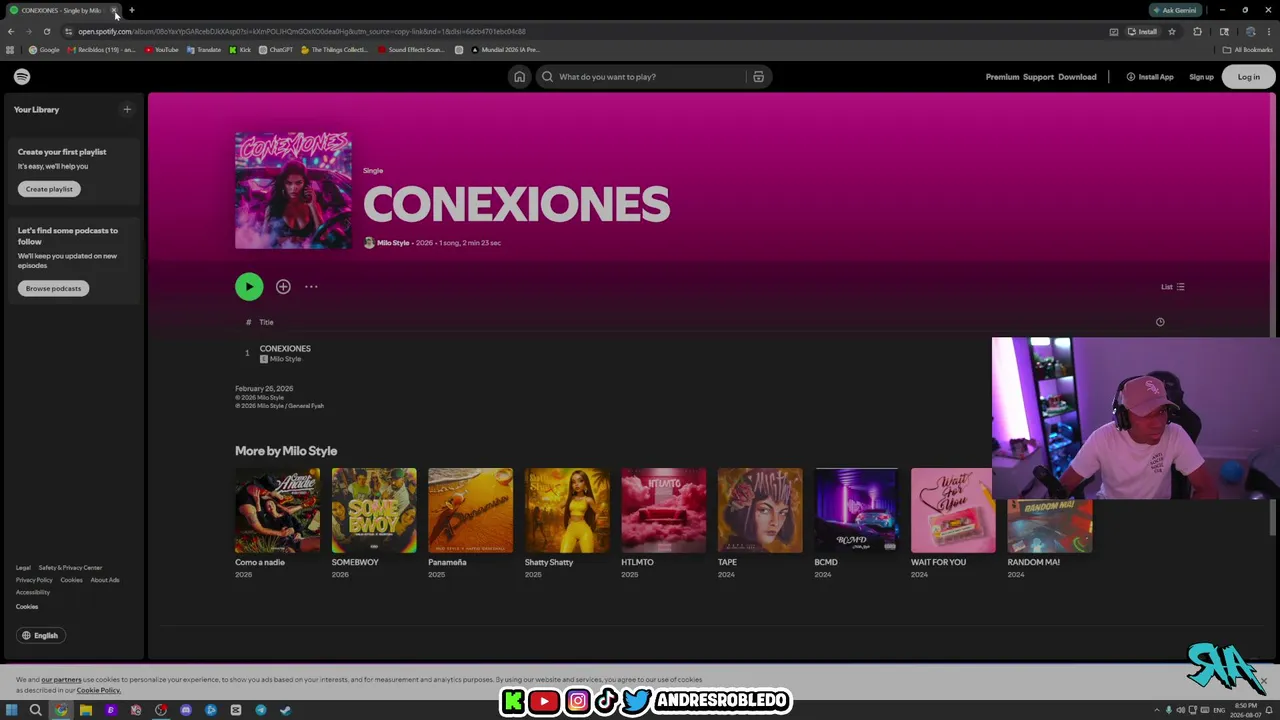Reload the page with refresh icon

coord(46,31)
